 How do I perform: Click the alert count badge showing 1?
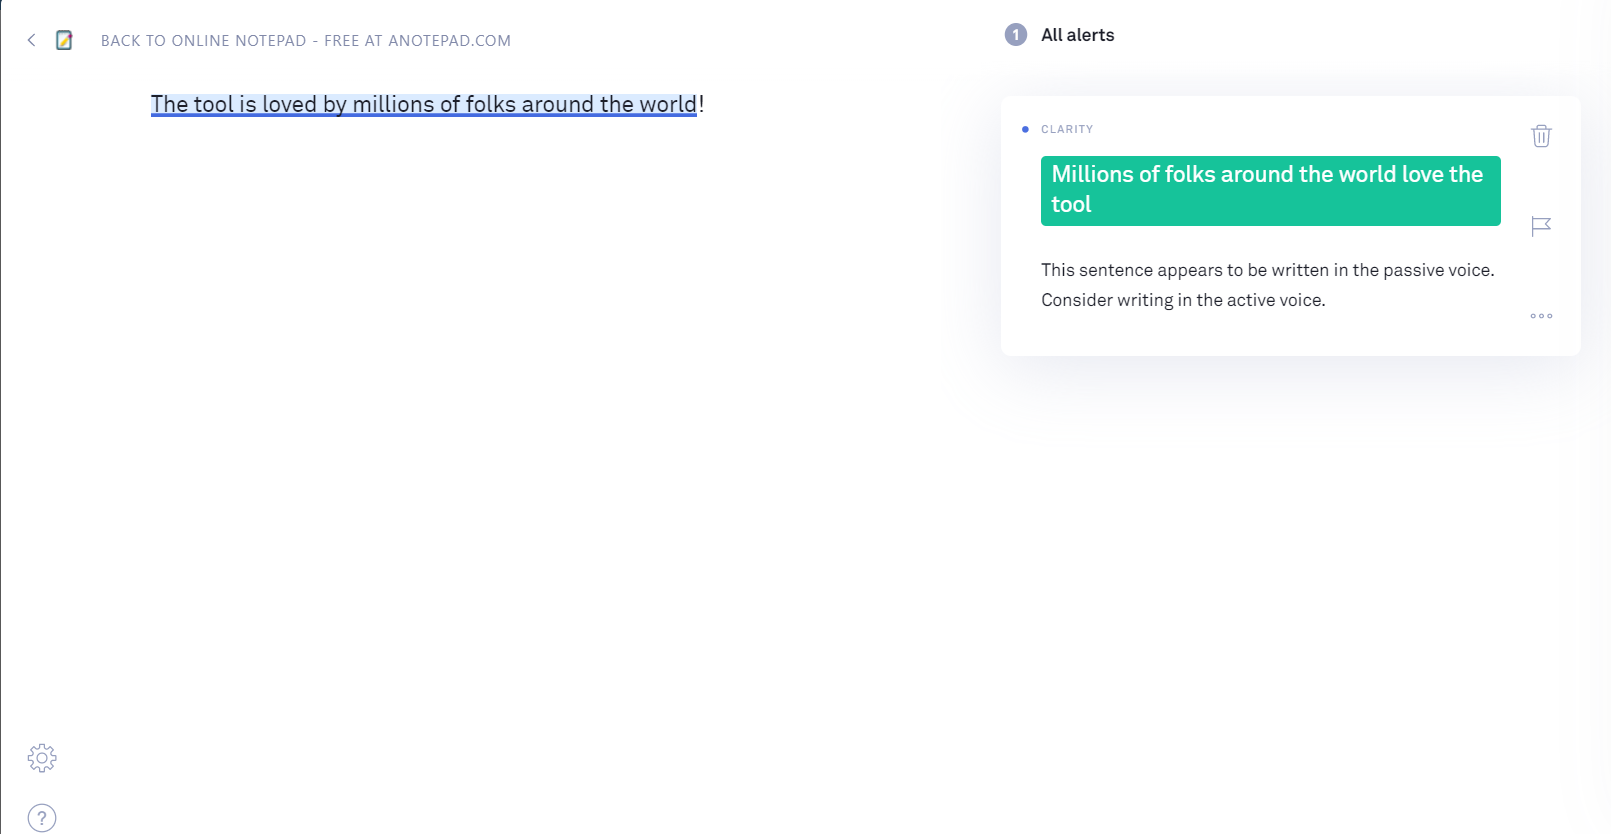coord(1016,35)
